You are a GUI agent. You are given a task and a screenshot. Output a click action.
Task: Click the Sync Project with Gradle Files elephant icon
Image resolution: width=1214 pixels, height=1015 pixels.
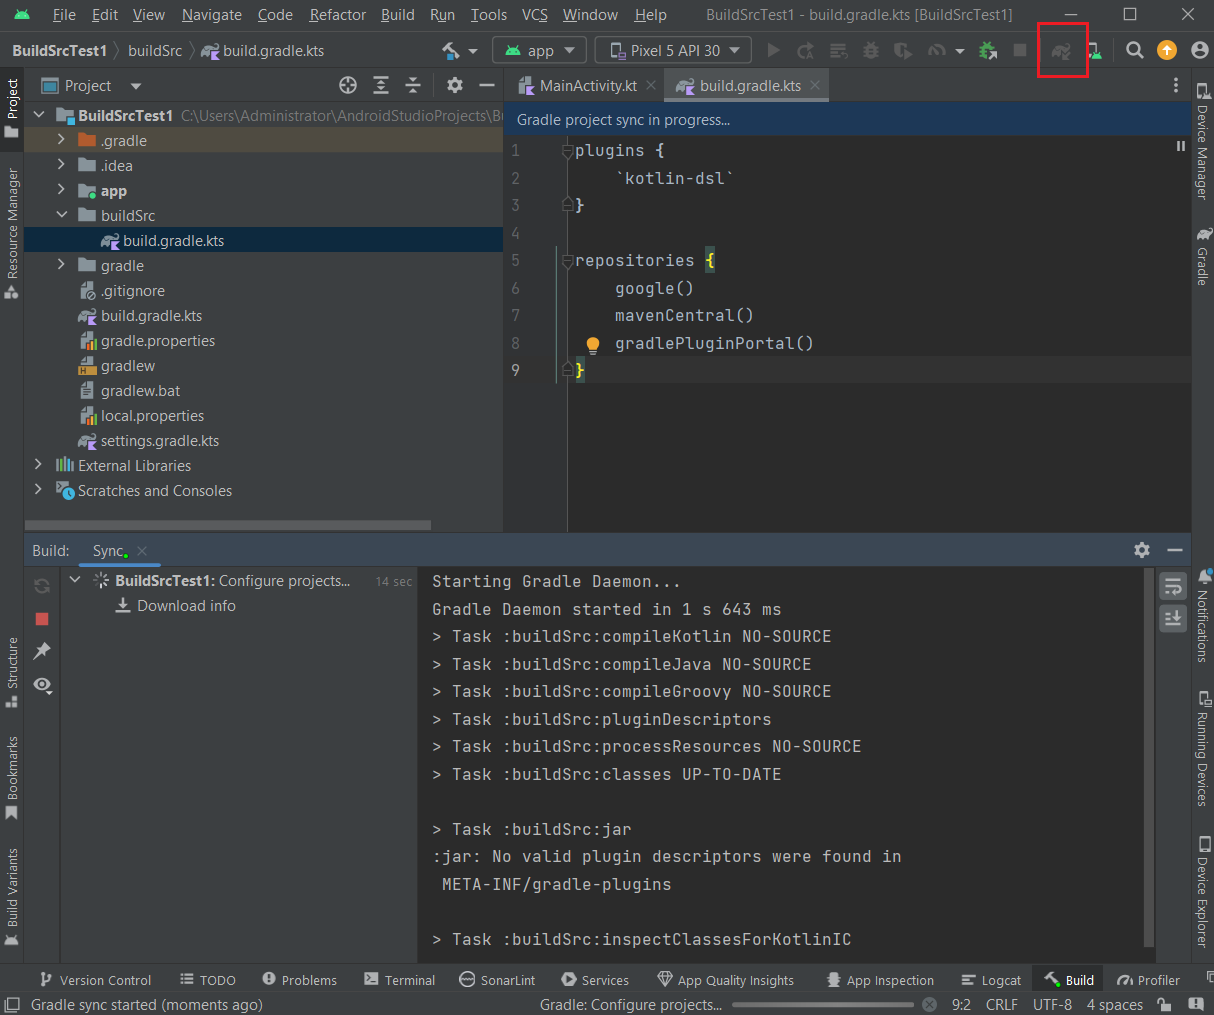[1061, 50]
